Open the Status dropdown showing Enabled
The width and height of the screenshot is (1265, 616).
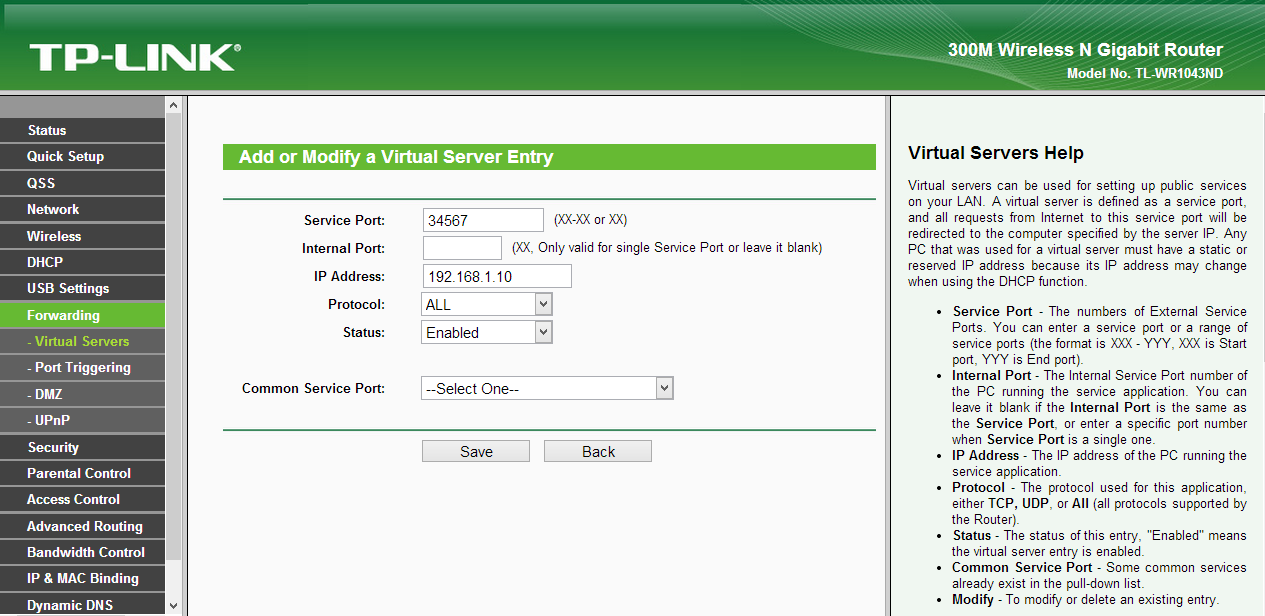tap(487, 332)
